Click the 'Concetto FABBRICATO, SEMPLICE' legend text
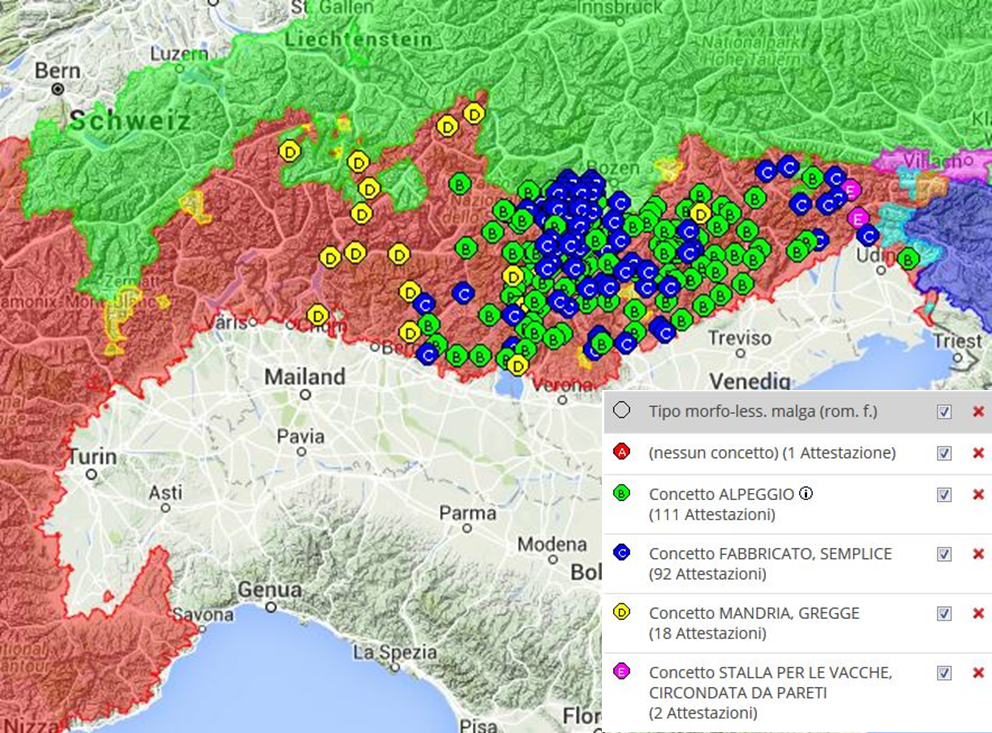The width and height of the screenshot is (992, 733). 769,553
